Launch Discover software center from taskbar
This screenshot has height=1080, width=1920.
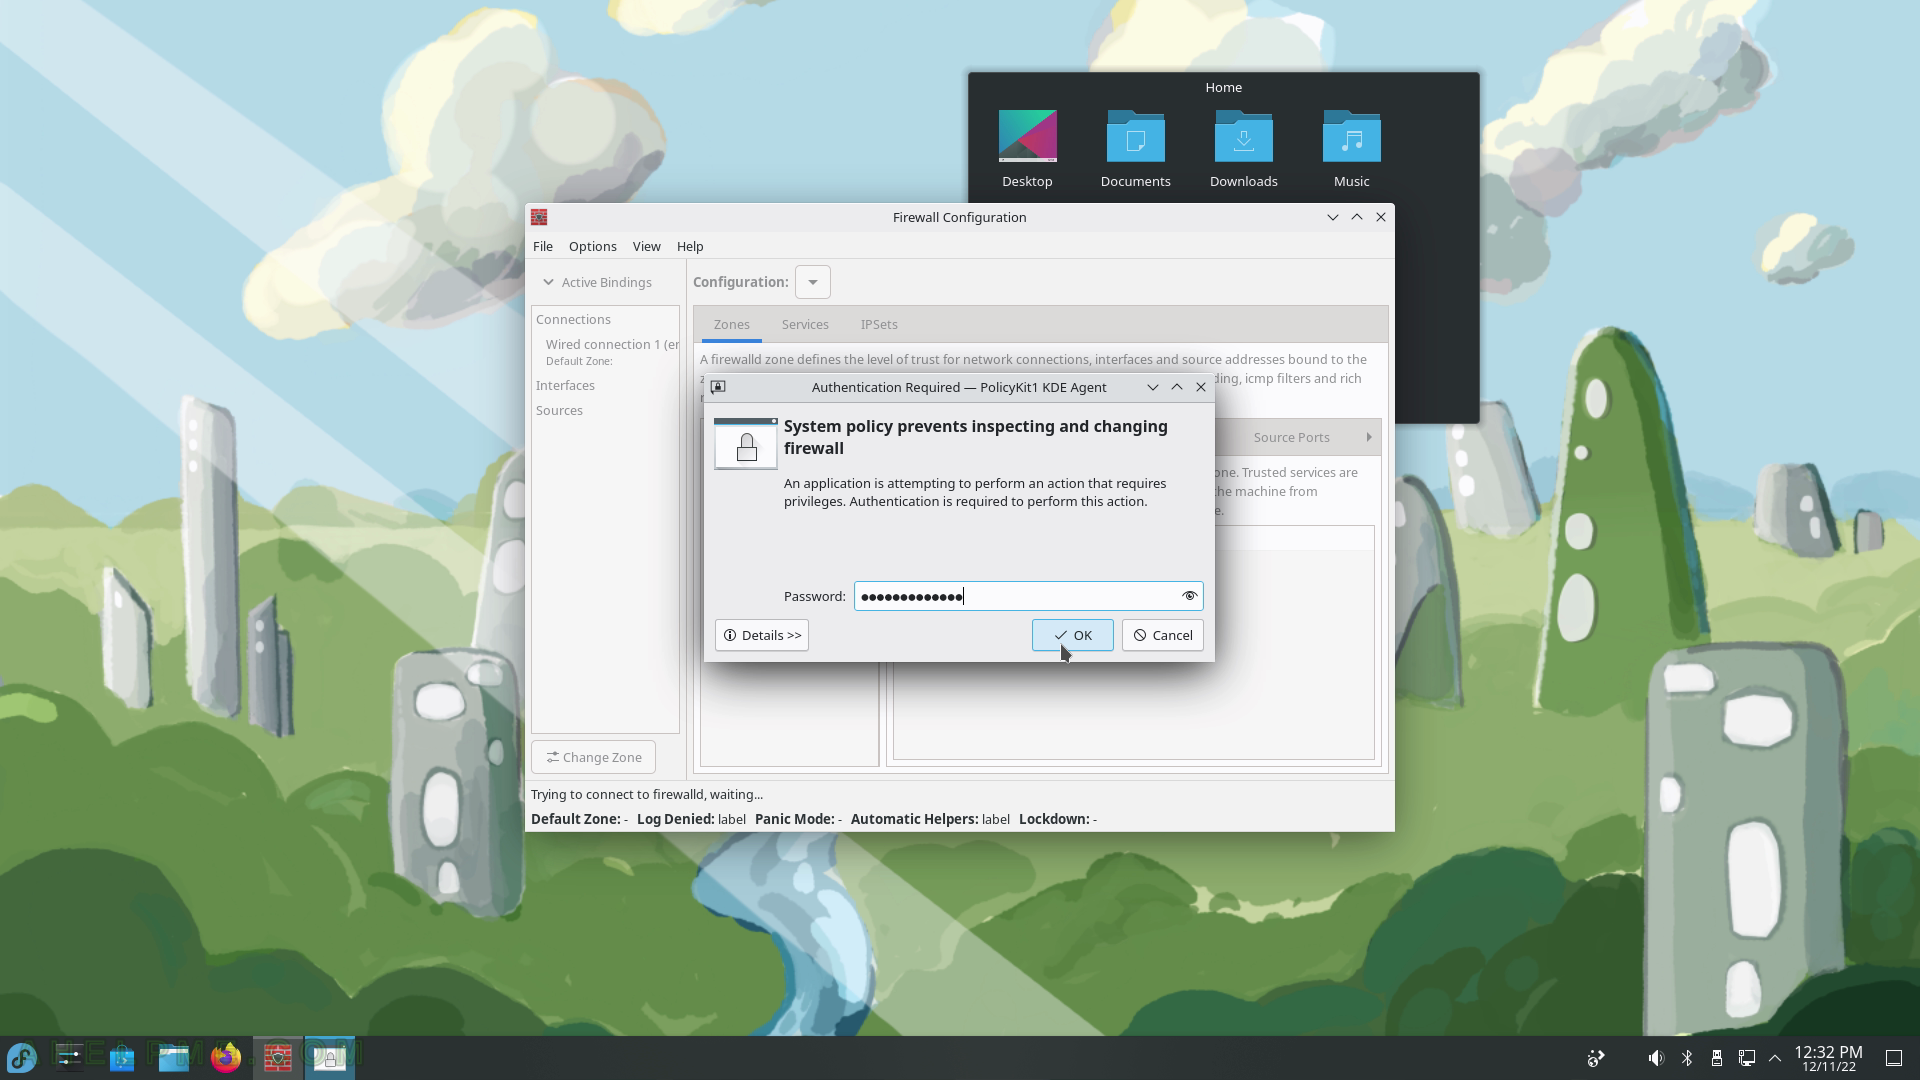(x=122, y=1057)
